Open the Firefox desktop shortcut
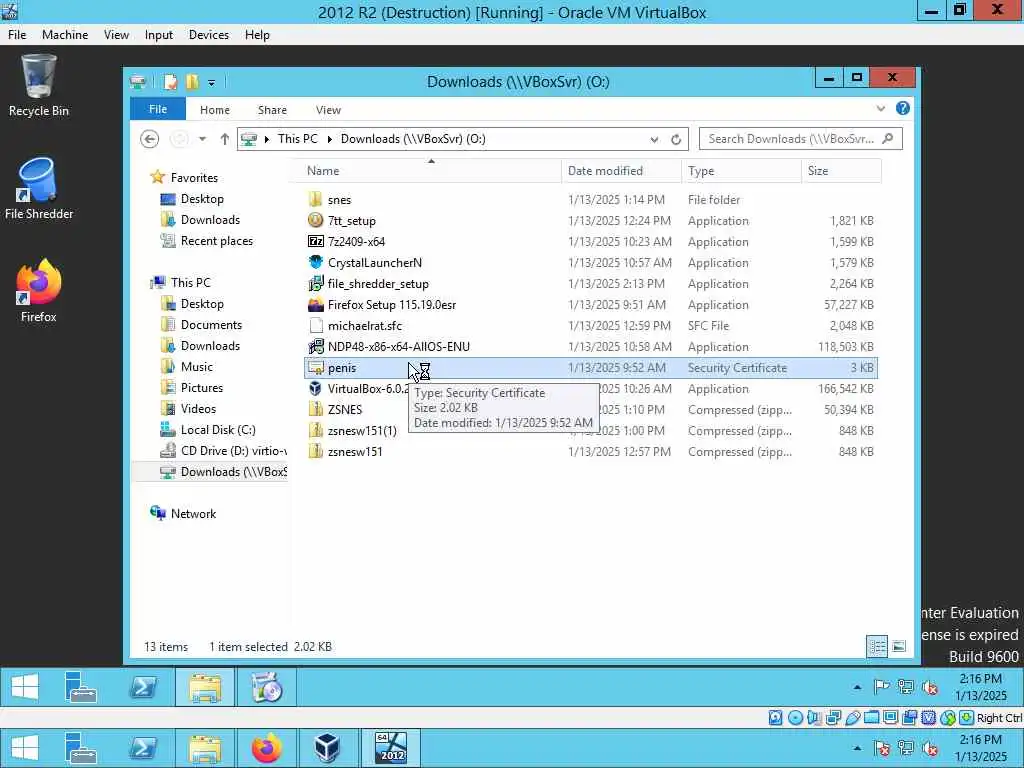Screen dimensions: 1024x768 pos(38,291)
